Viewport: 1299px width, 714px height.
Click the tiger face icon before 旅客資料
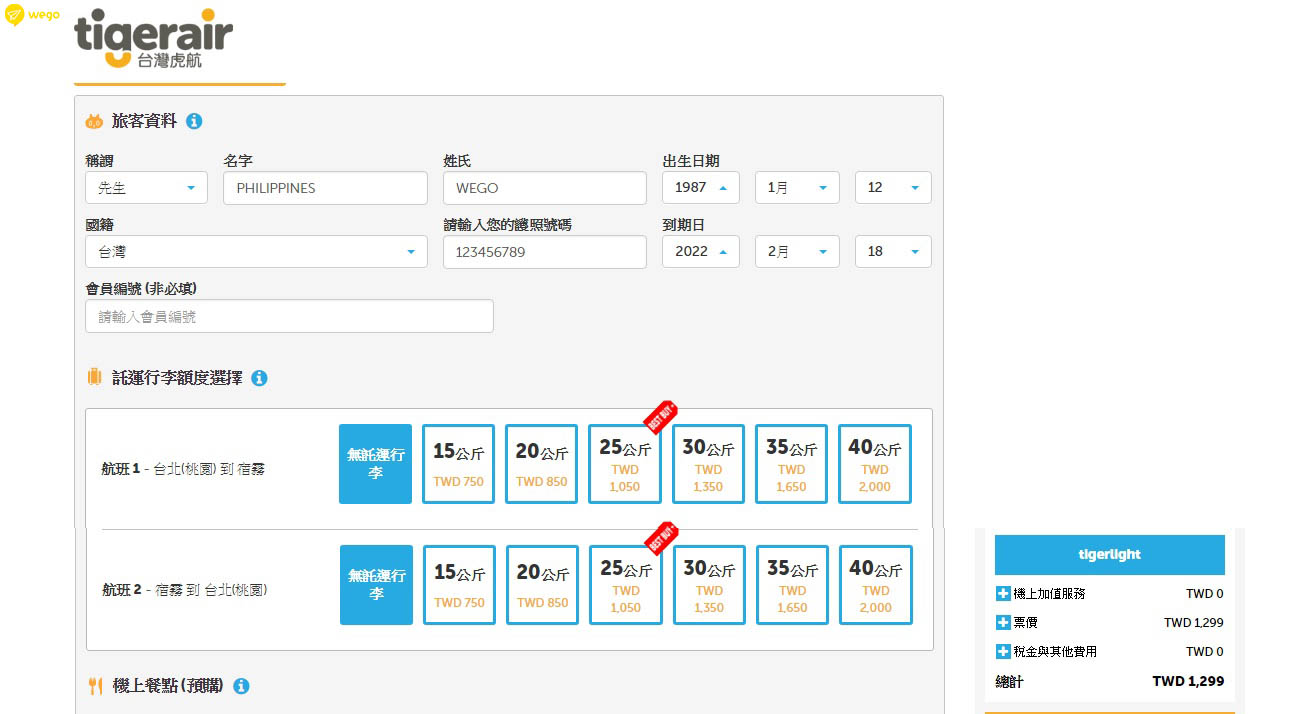[94, 121]
